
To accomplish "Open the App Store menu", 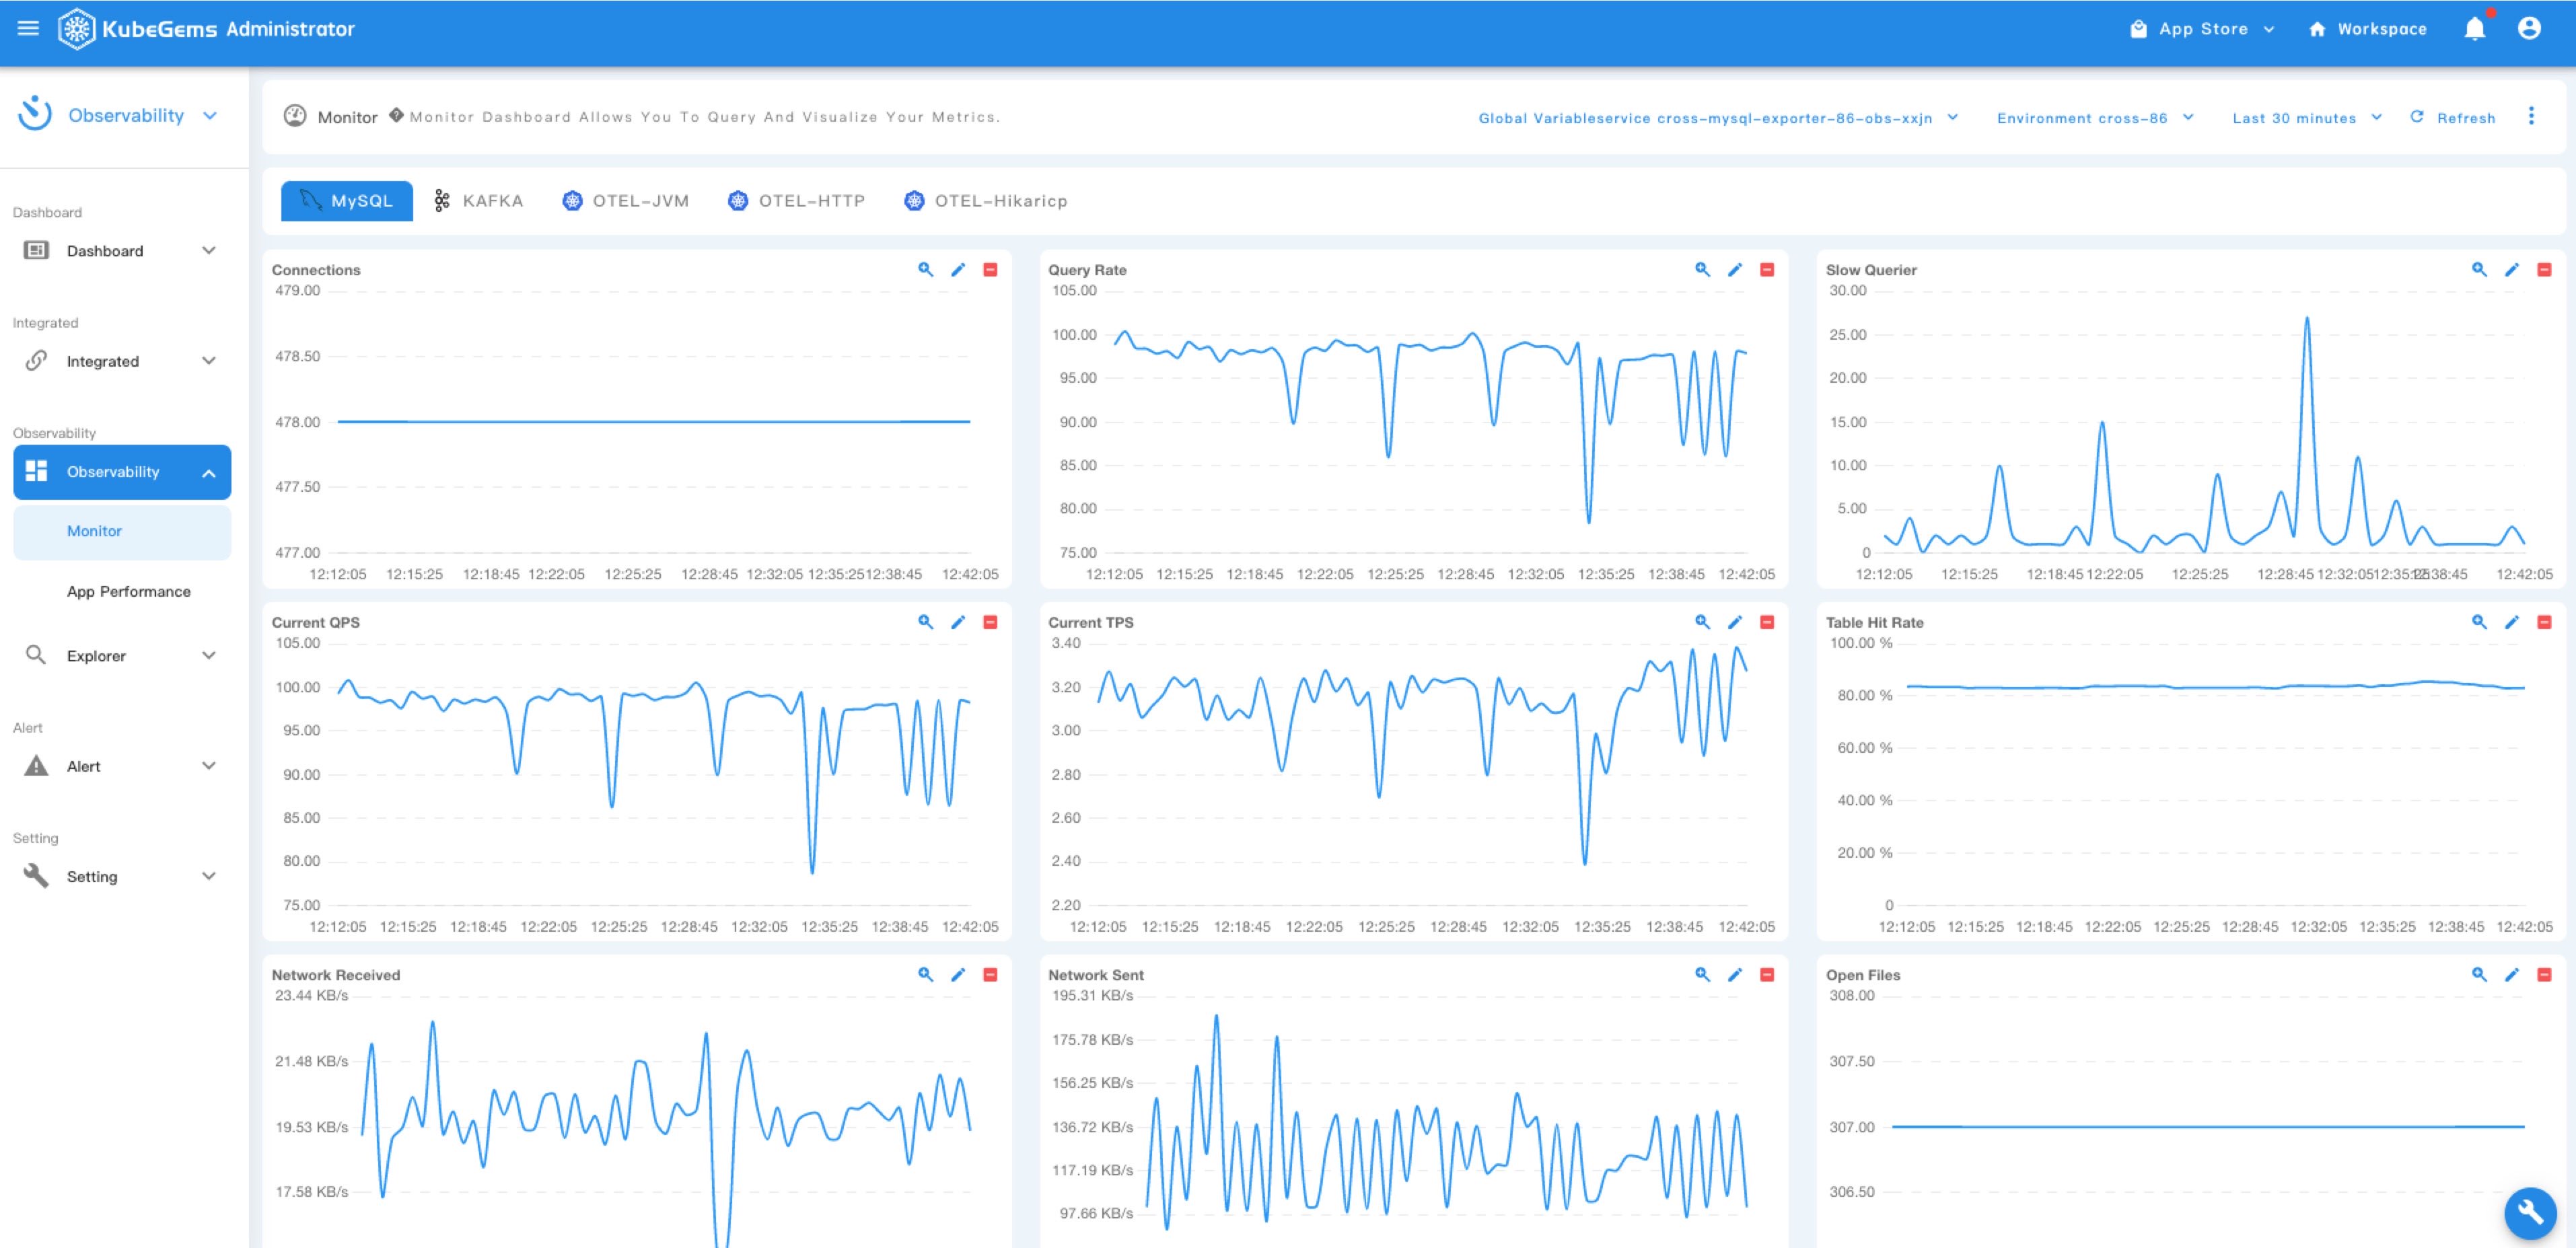I will pos(2202,29).
